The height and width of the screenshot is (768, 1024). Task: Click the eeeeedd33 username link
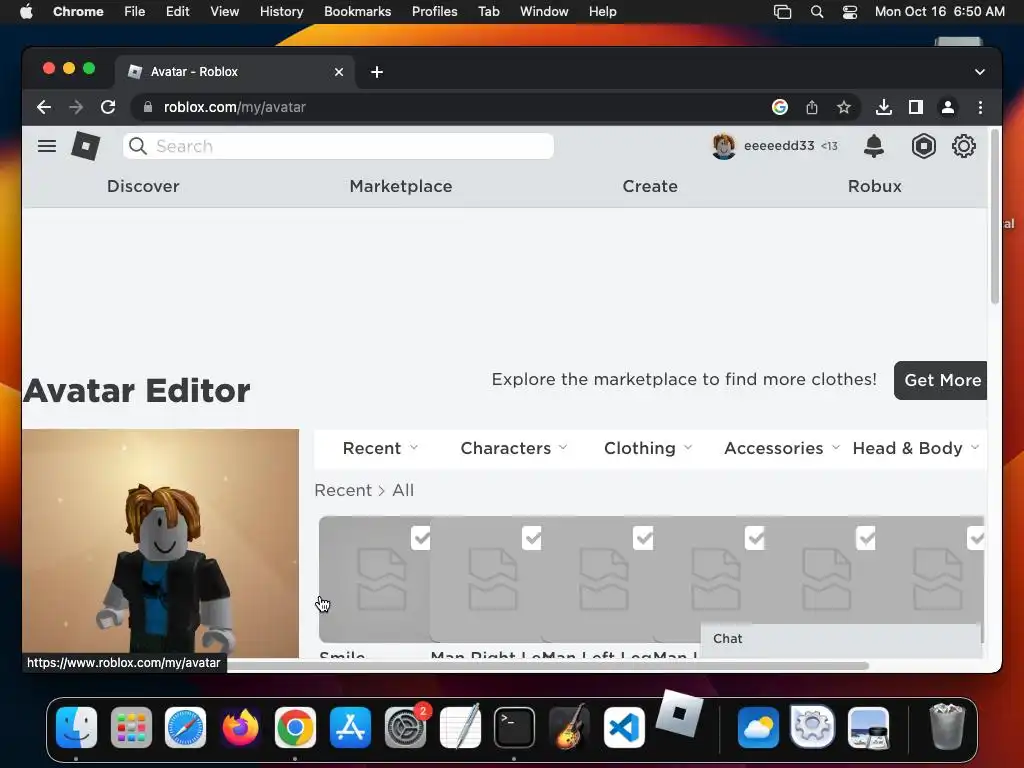[778, 146]
